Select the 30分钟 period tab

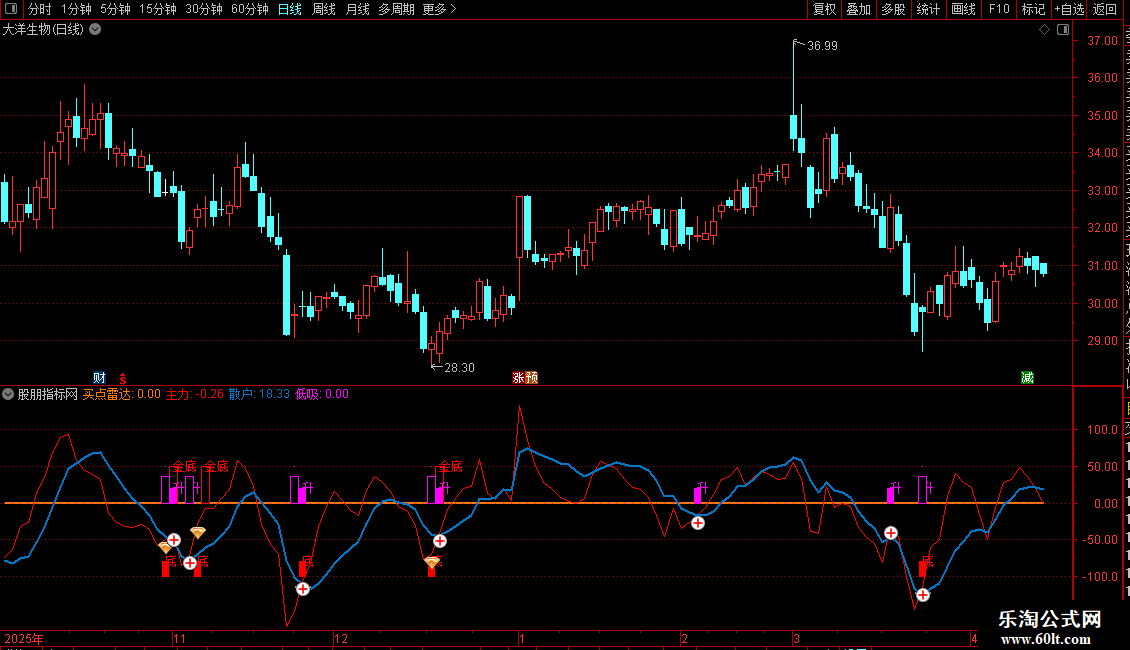(x=204, y=9)
